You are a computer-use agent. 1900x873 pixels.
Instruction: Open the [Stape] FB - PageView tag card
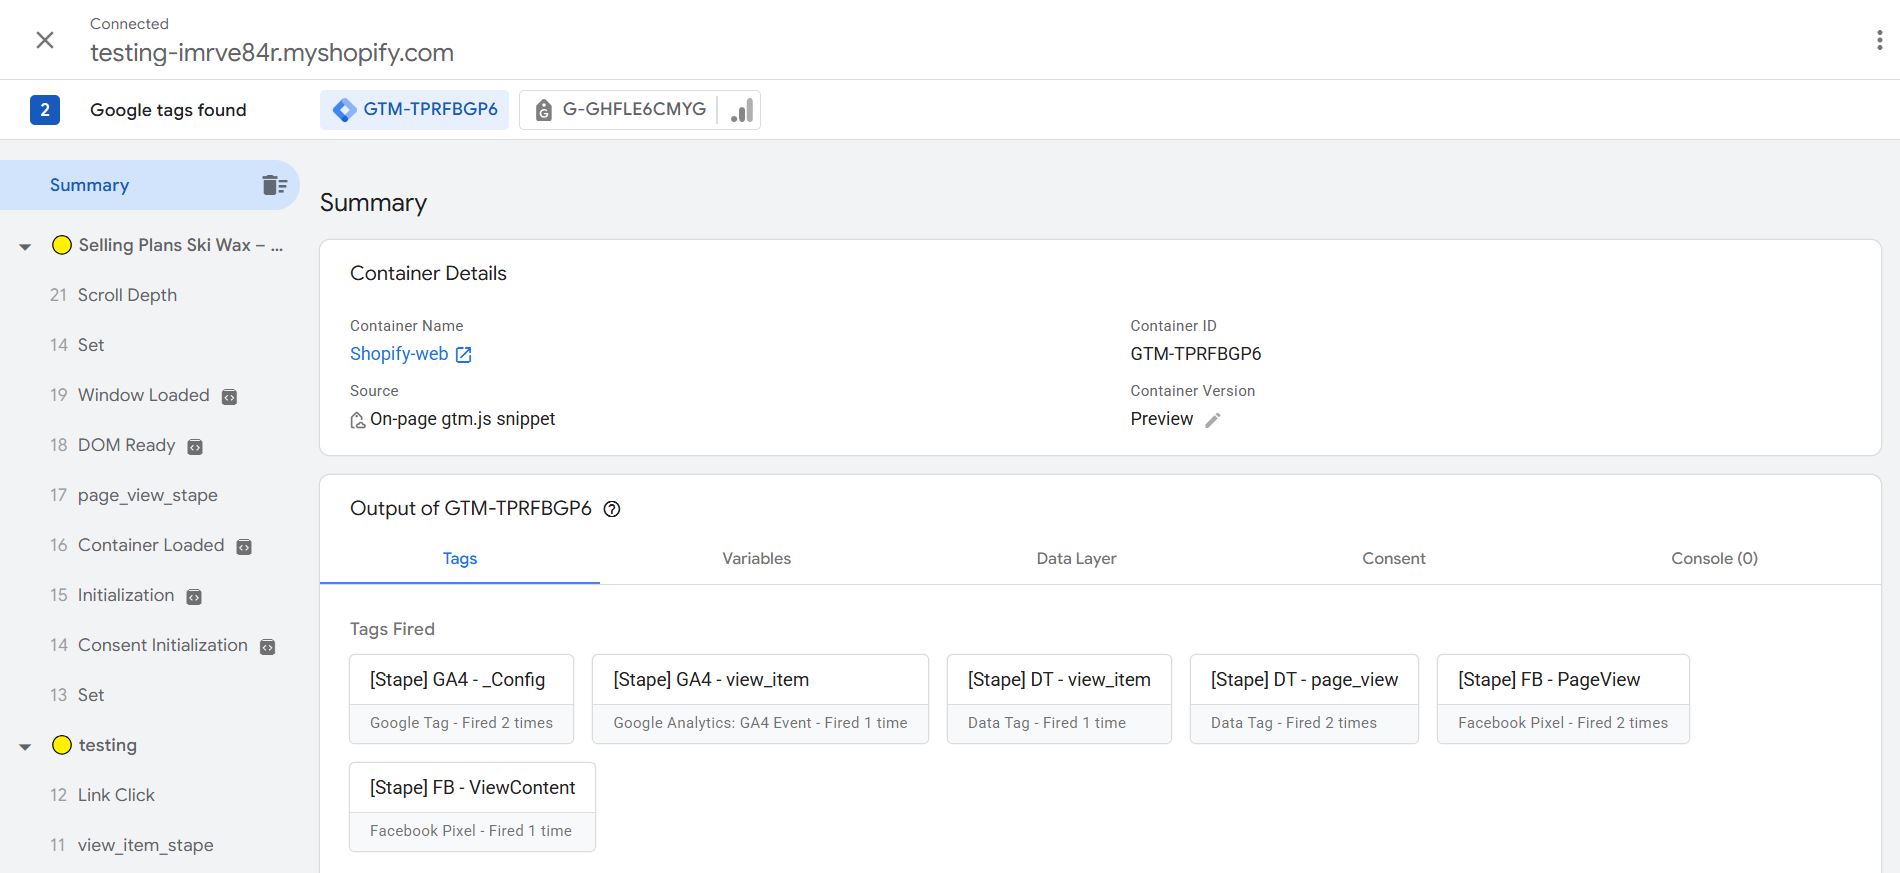(x=1563, y=699)
